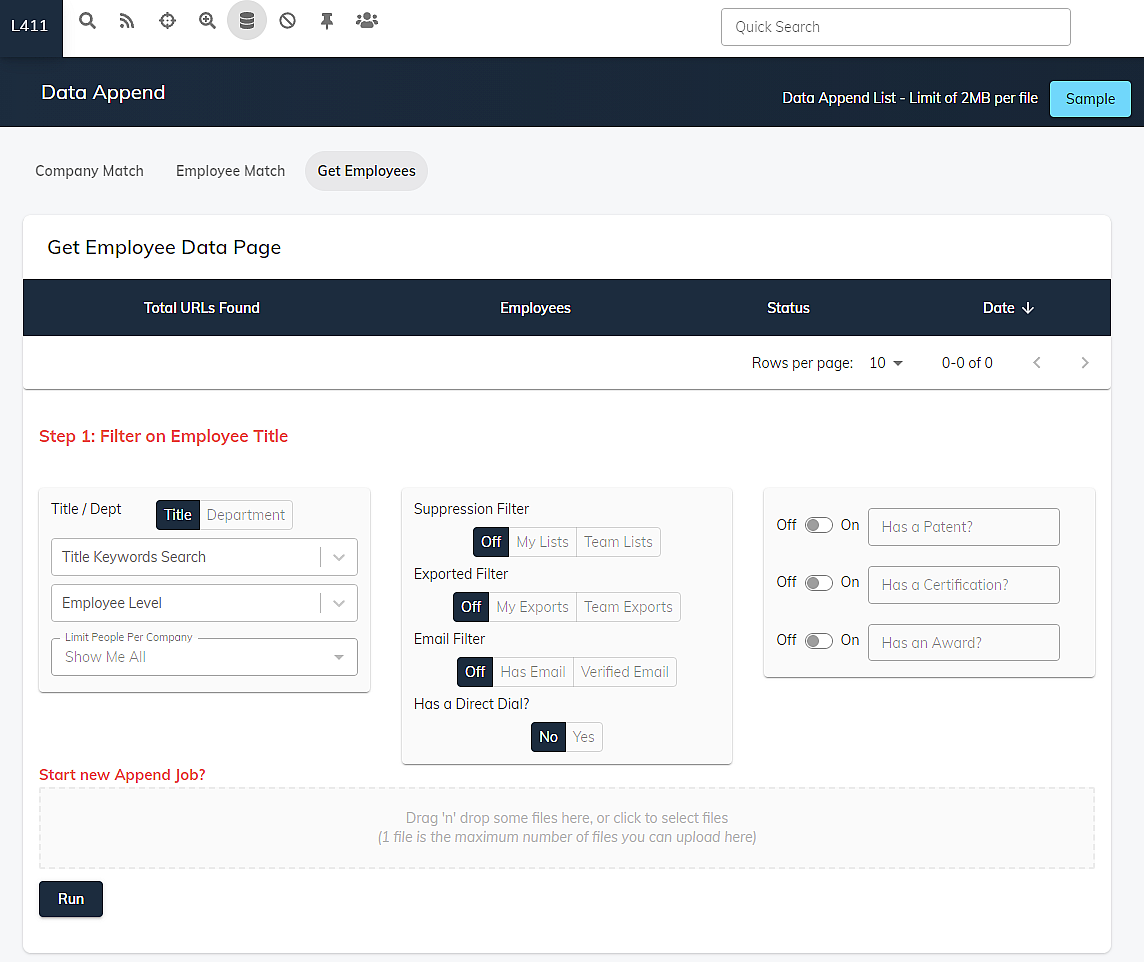This screenshot has width=1144, height=962.
Task: Click the Quick Search input field
Action: click(895, 27)
